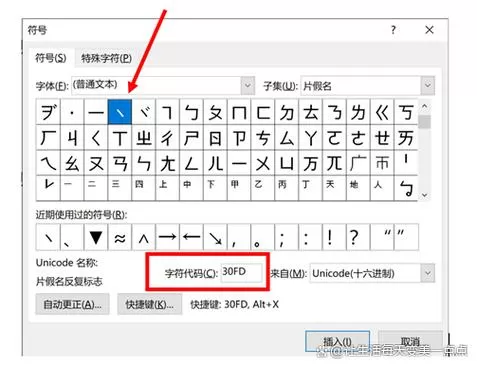
Task: Pick recently used ; semicolon symbol
Action: coord(287,237)
